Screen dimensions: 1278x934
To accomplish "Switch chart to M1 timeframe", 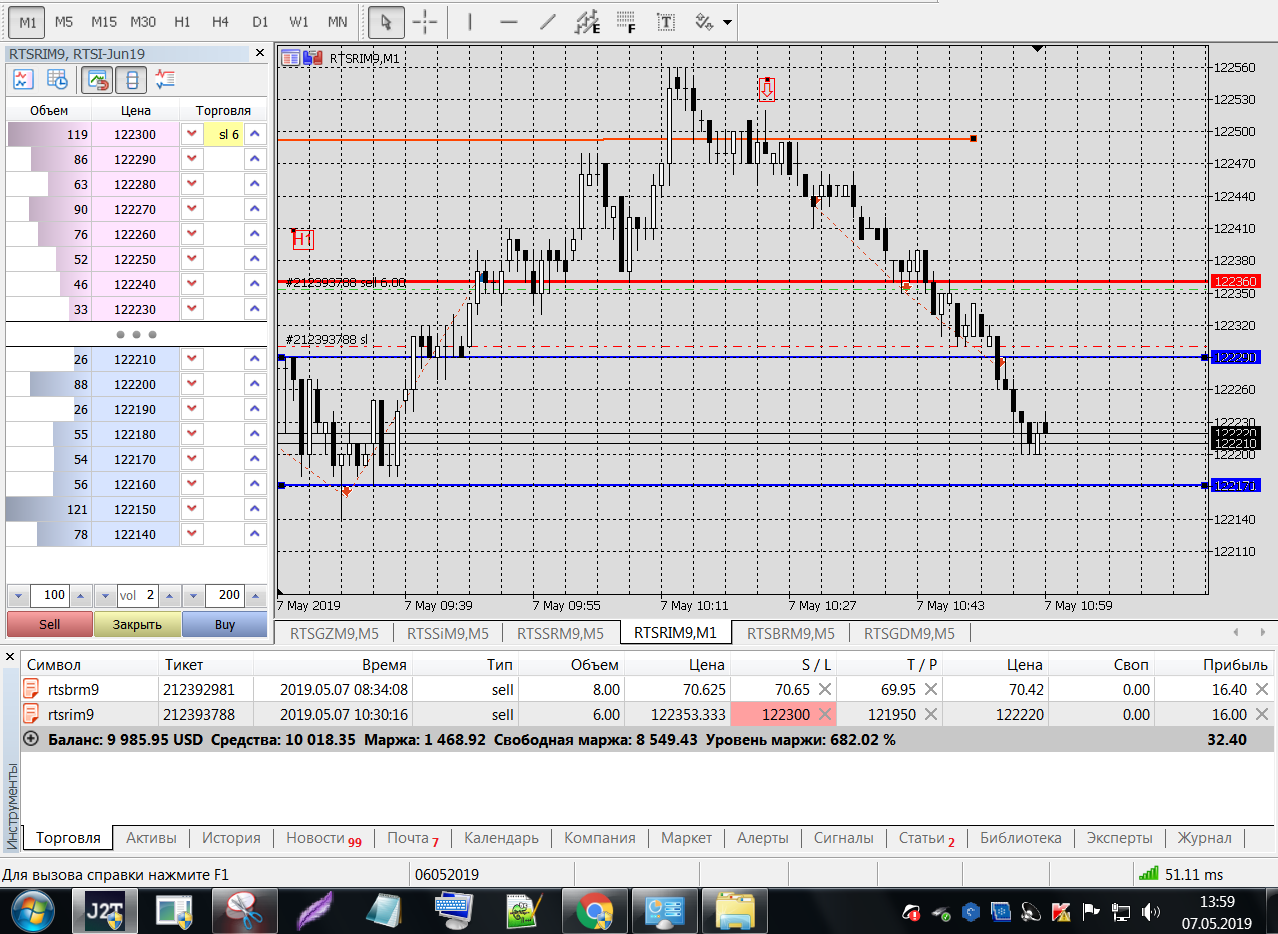I will tap(27, 21).
